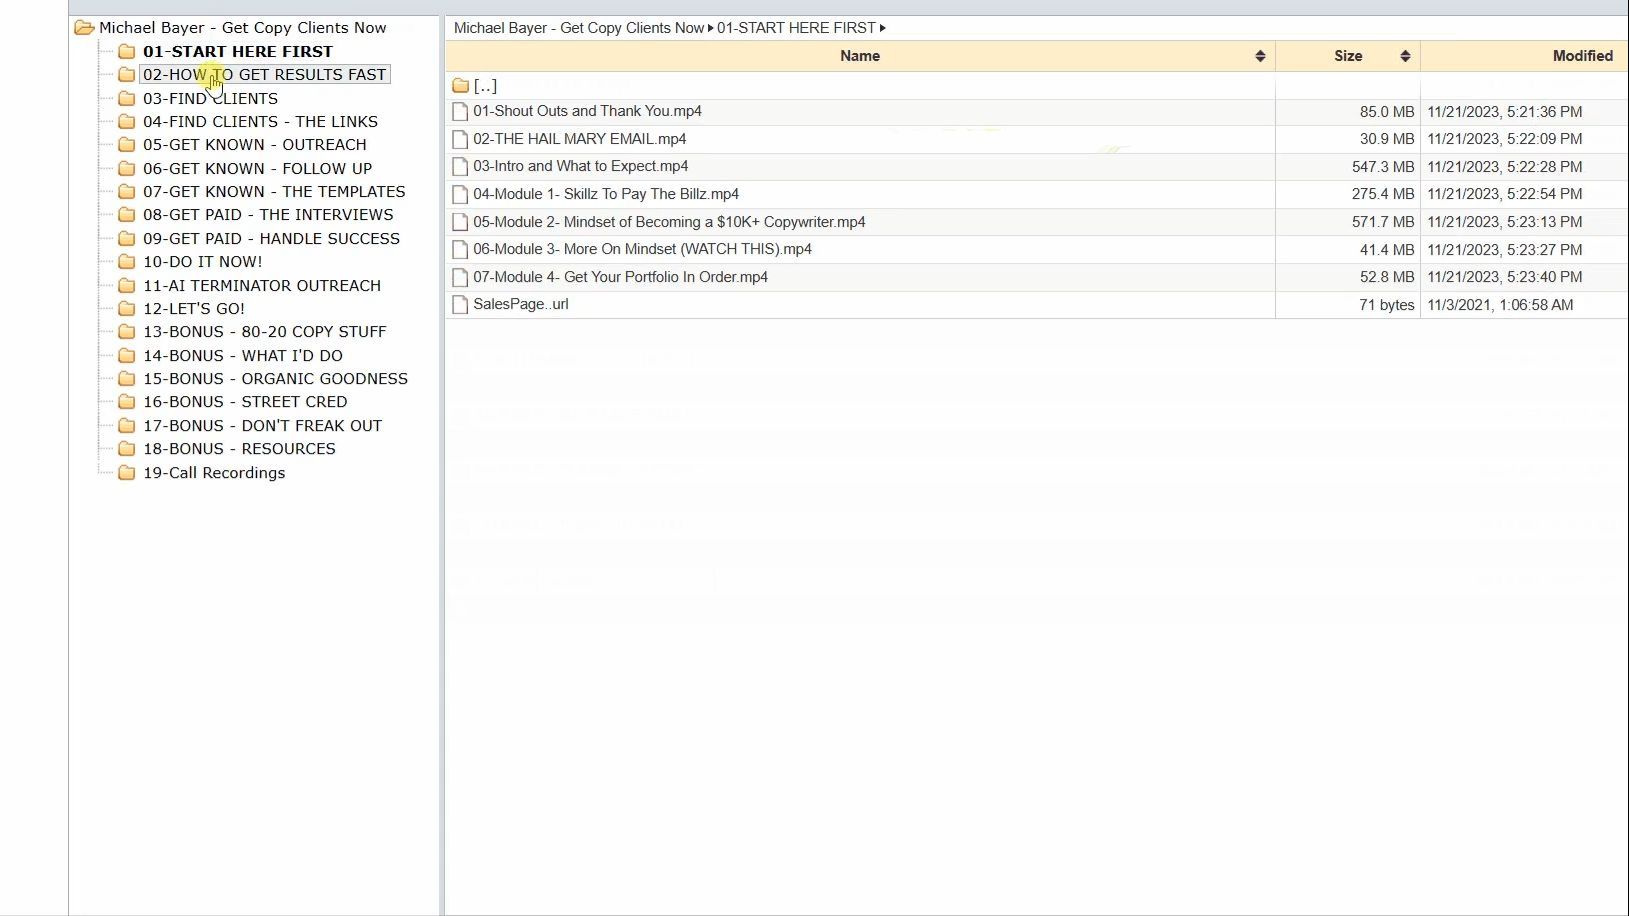1629x916 pixels.
Task: Select 01-START HERE FIRST in tree
Action: [238, 51]
